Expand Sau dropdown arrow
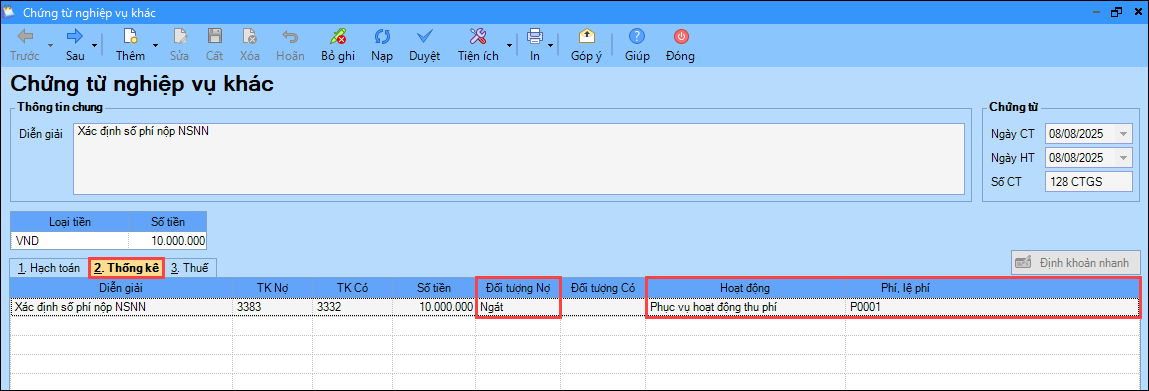This screenshot has height=391, width=1149. [x=95, y=45]
